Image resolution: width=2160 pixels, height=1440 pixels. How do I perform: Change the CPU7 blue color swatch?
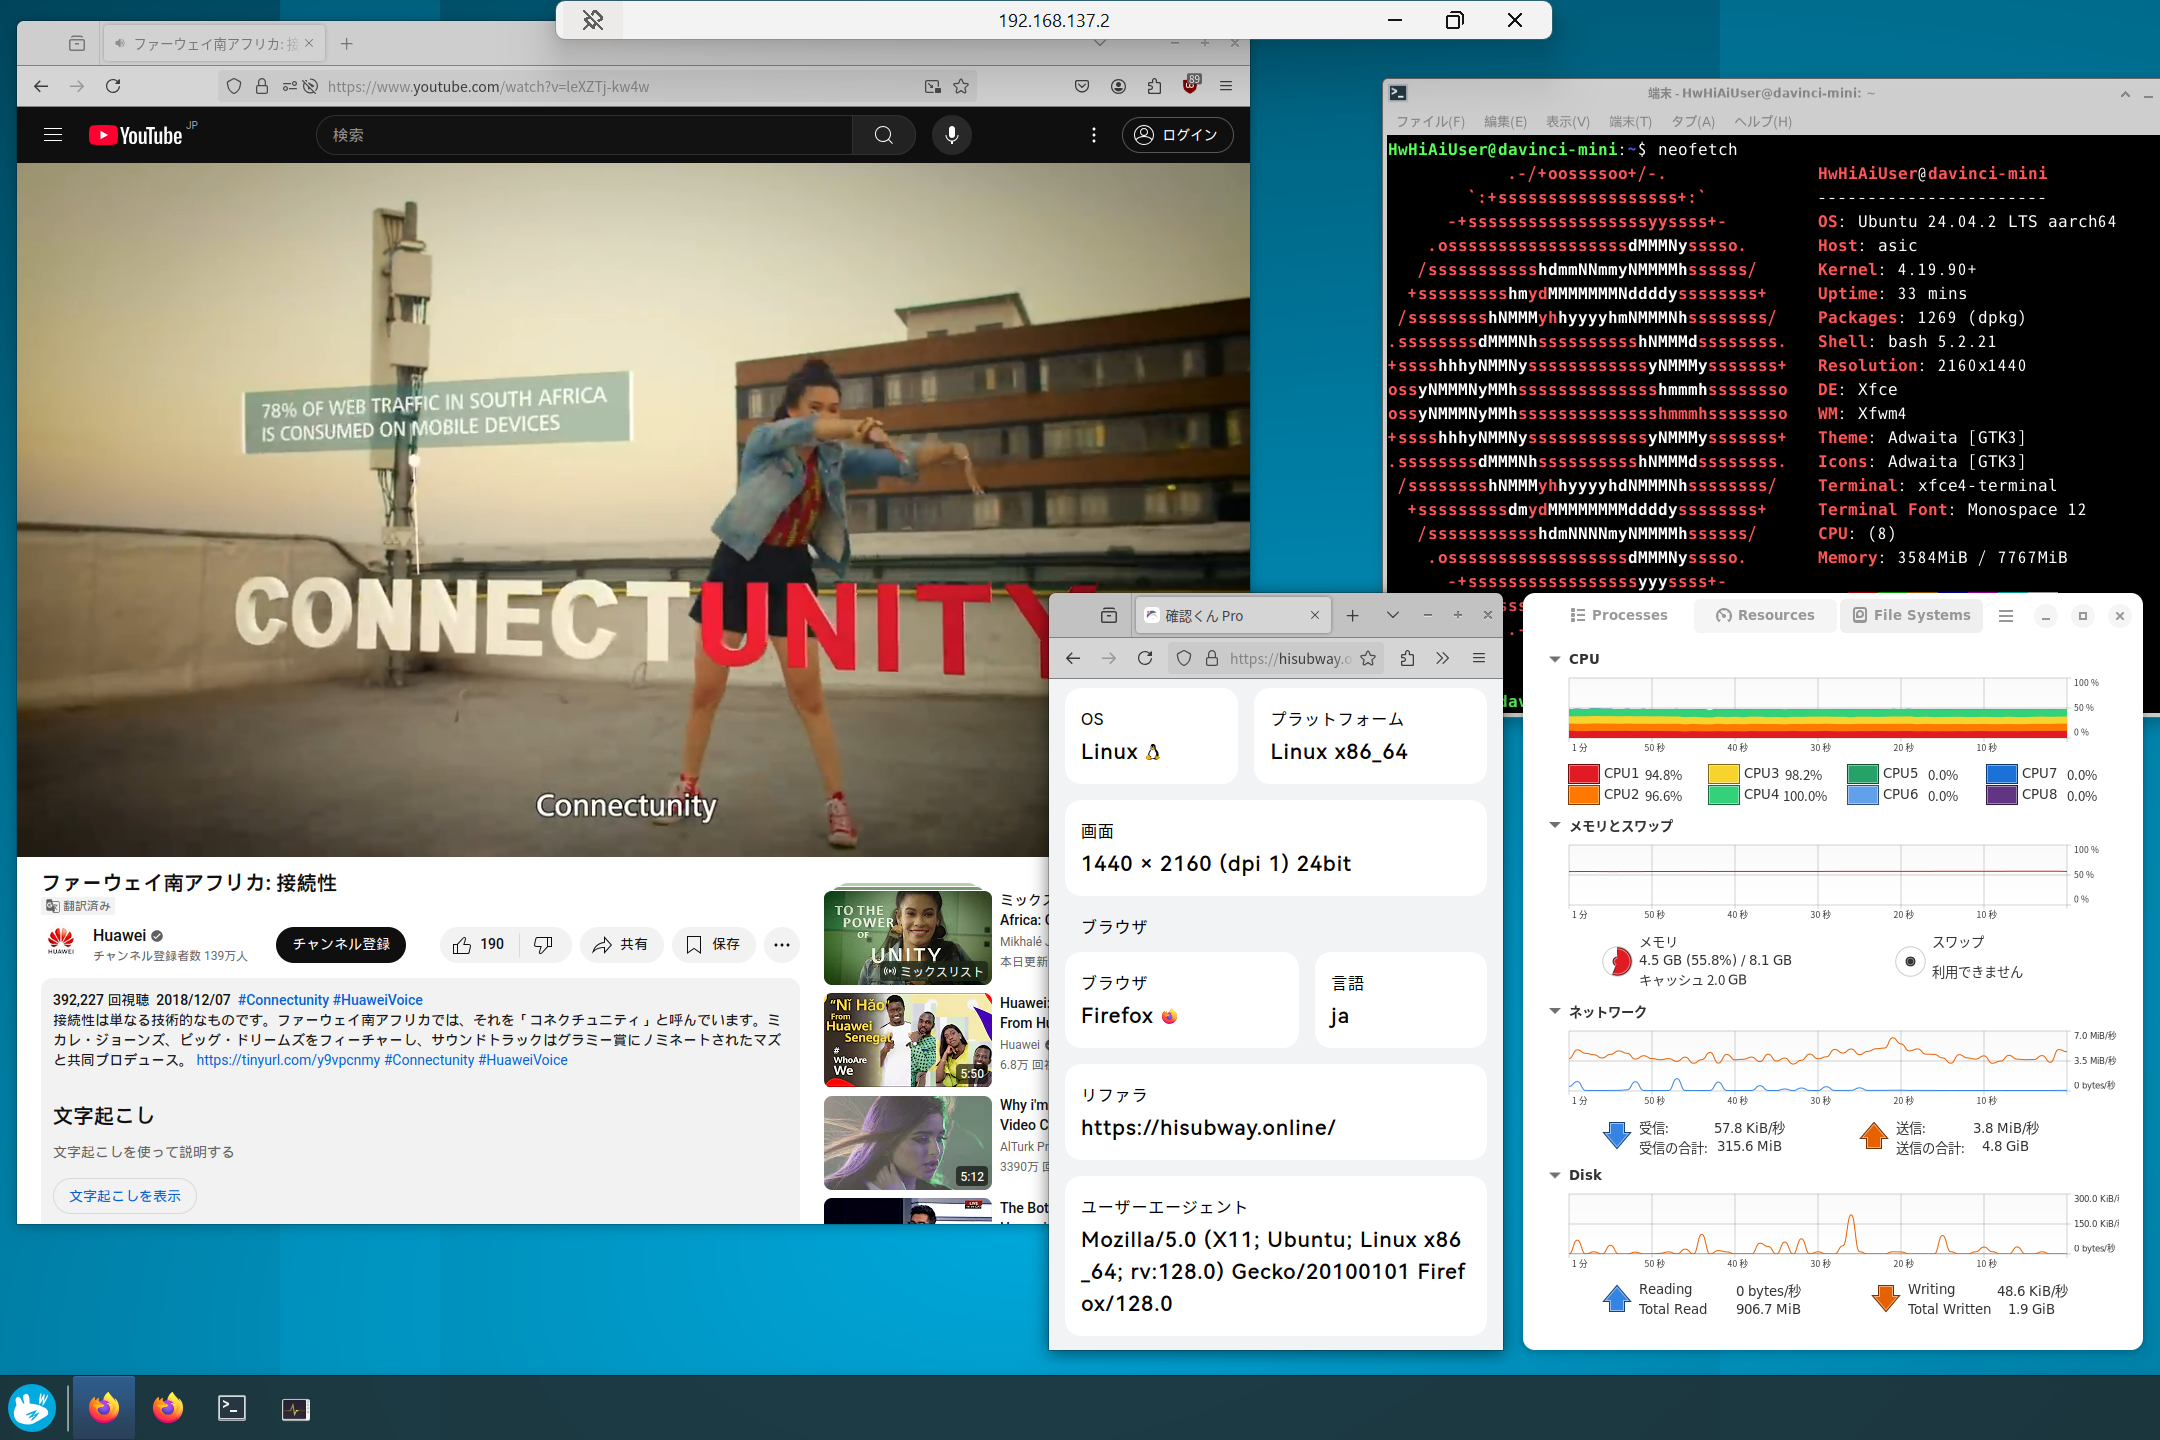tap(2002, 774)
